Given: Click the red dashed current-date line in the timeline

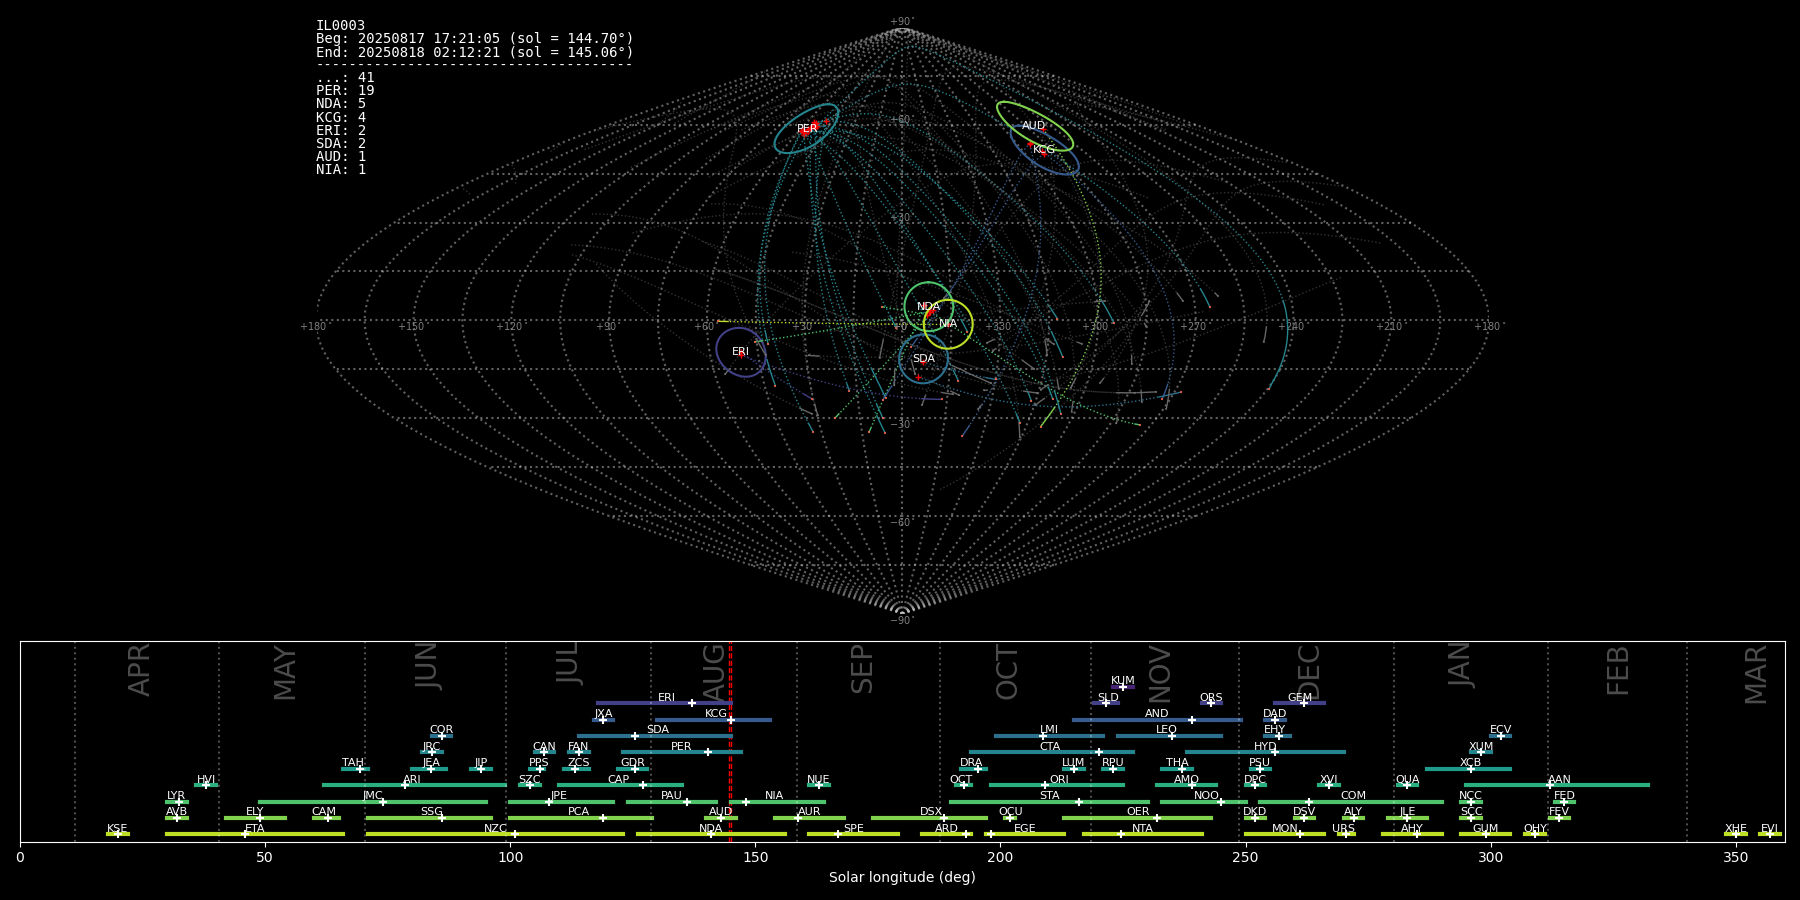Looking at the screenshot, I should pos(731,741).
